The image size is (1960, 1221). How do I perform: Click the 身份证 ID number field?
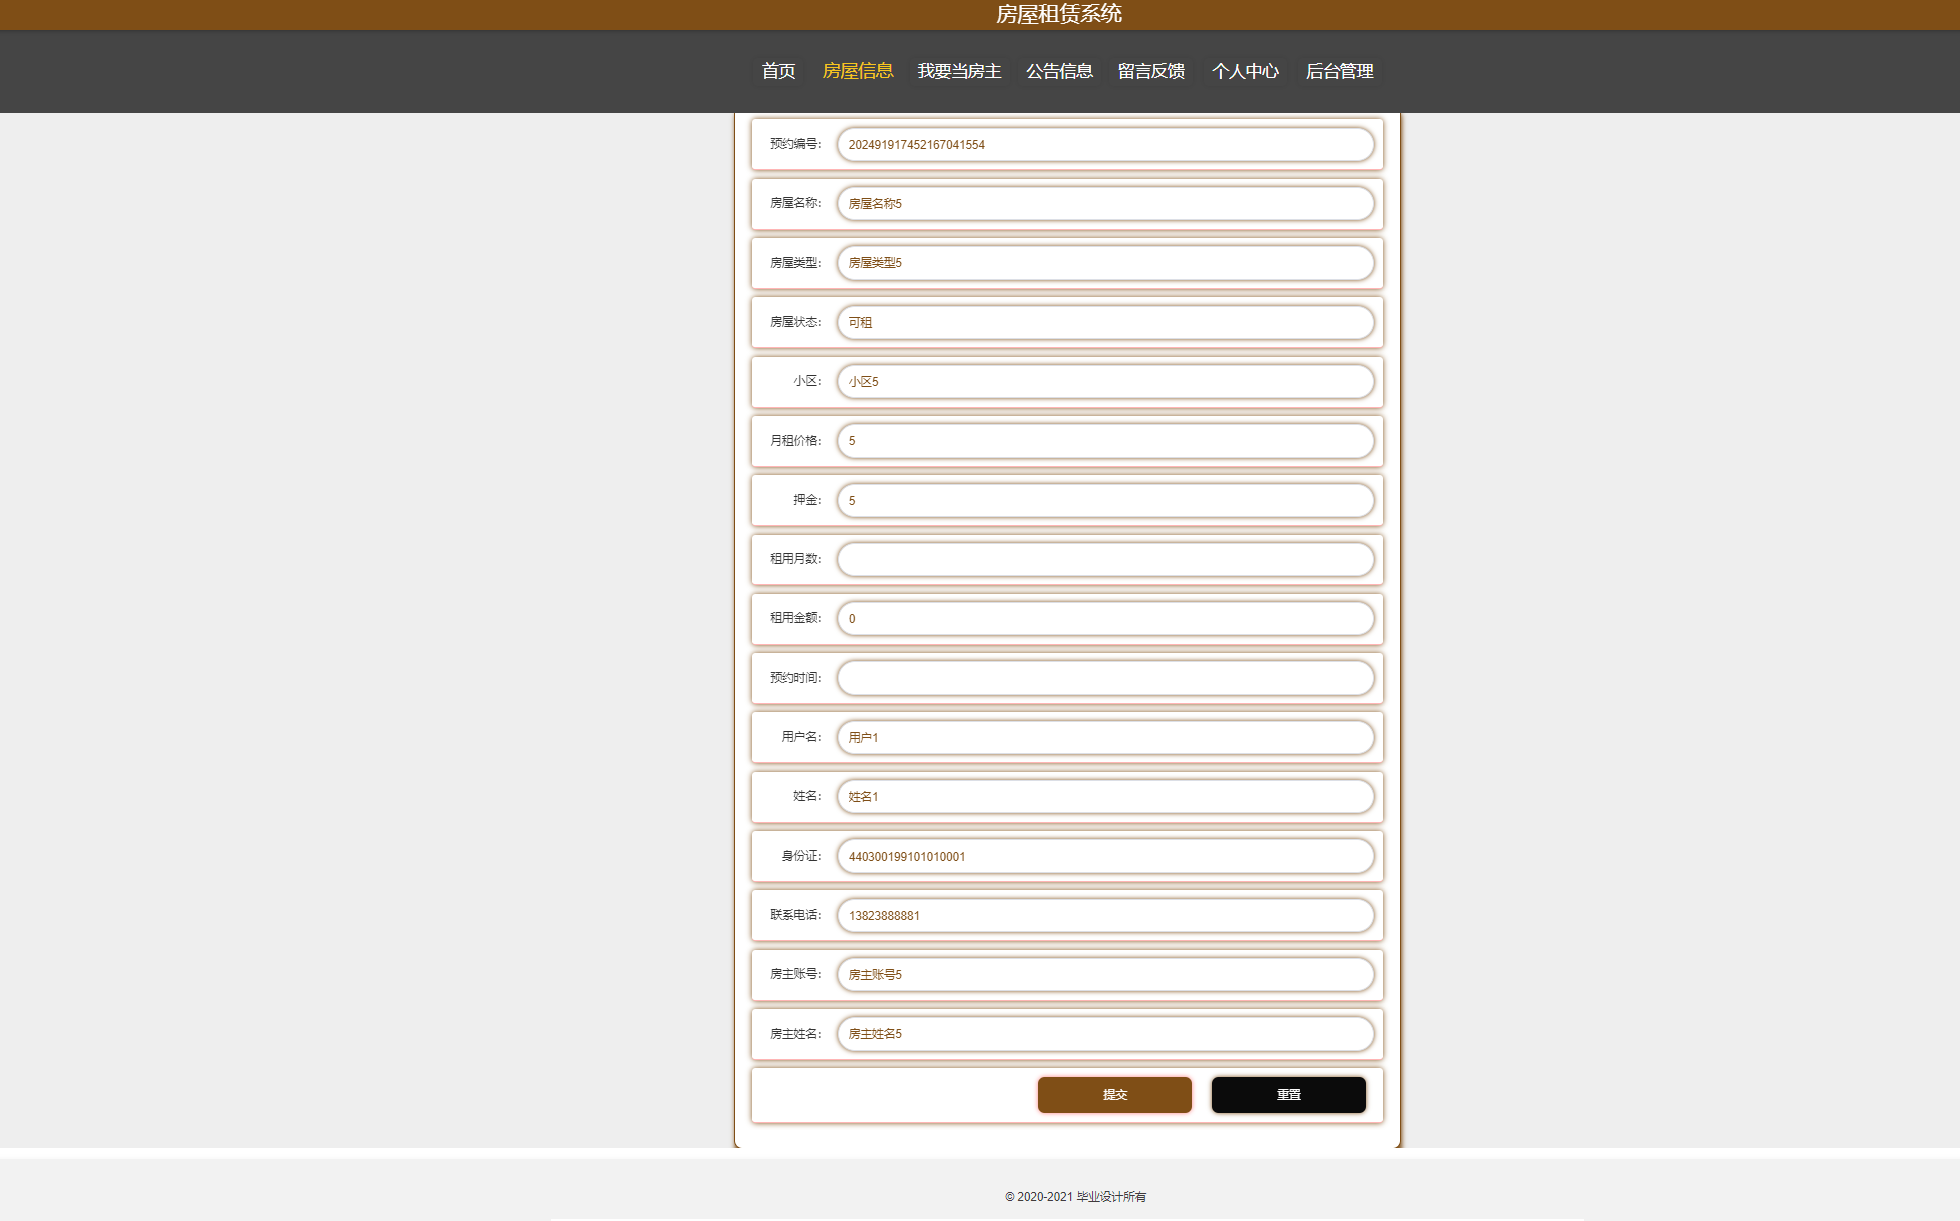1105,856
